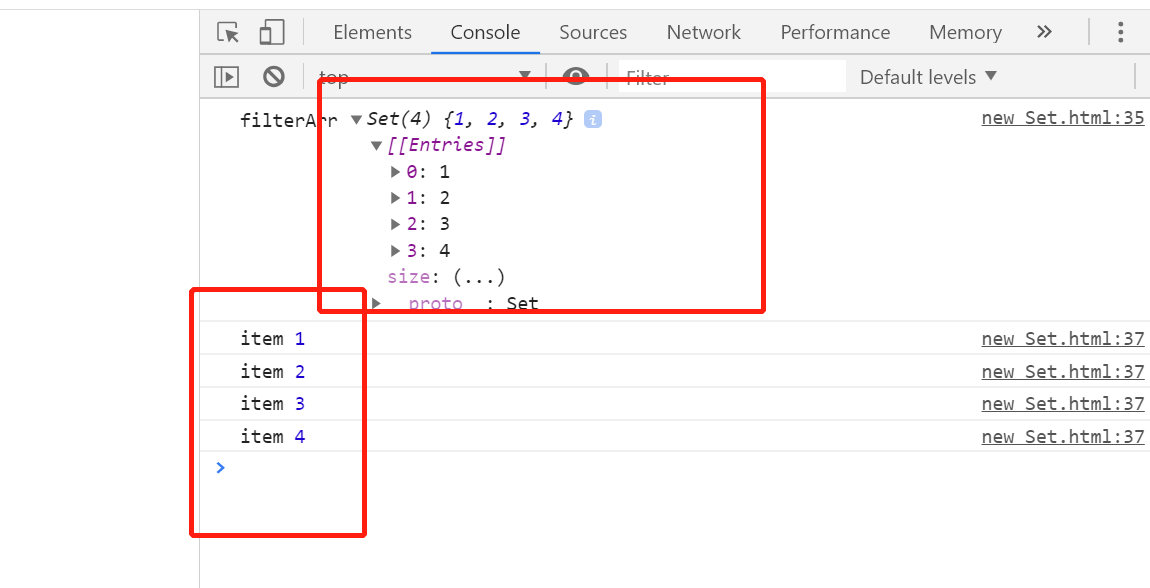Screen dimensions: 1150x588
Task: Select the filterArr log label
Action: 289,120
